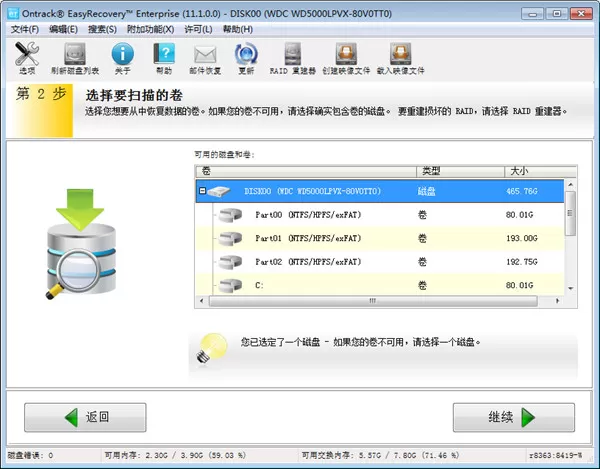The width and height of the screenshot is (600, 469).
Task: Click the horizontal scrollbar thumb in volume list
Action: 373,301
